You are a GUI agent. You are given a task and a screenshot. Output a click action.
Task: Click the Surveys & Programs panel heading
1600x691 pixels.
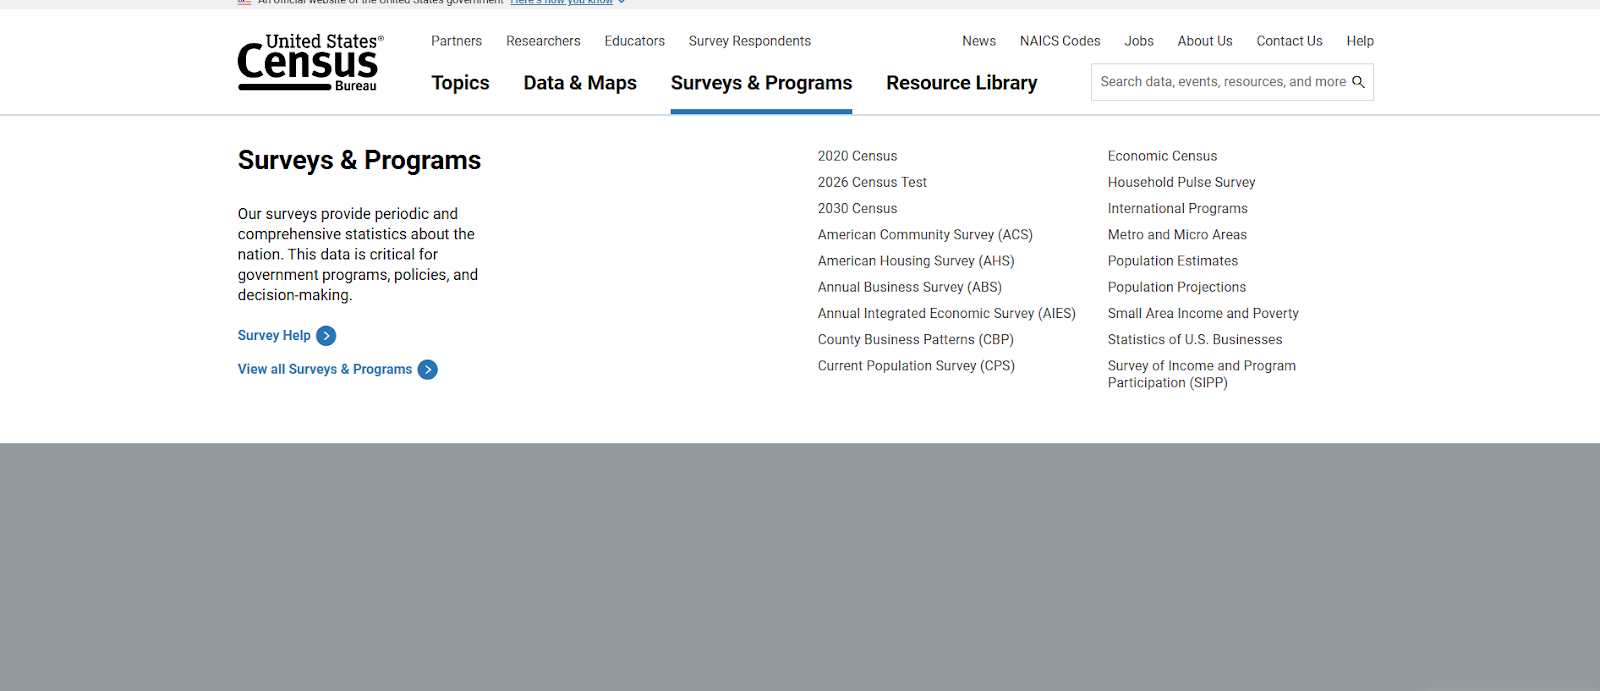359,160
